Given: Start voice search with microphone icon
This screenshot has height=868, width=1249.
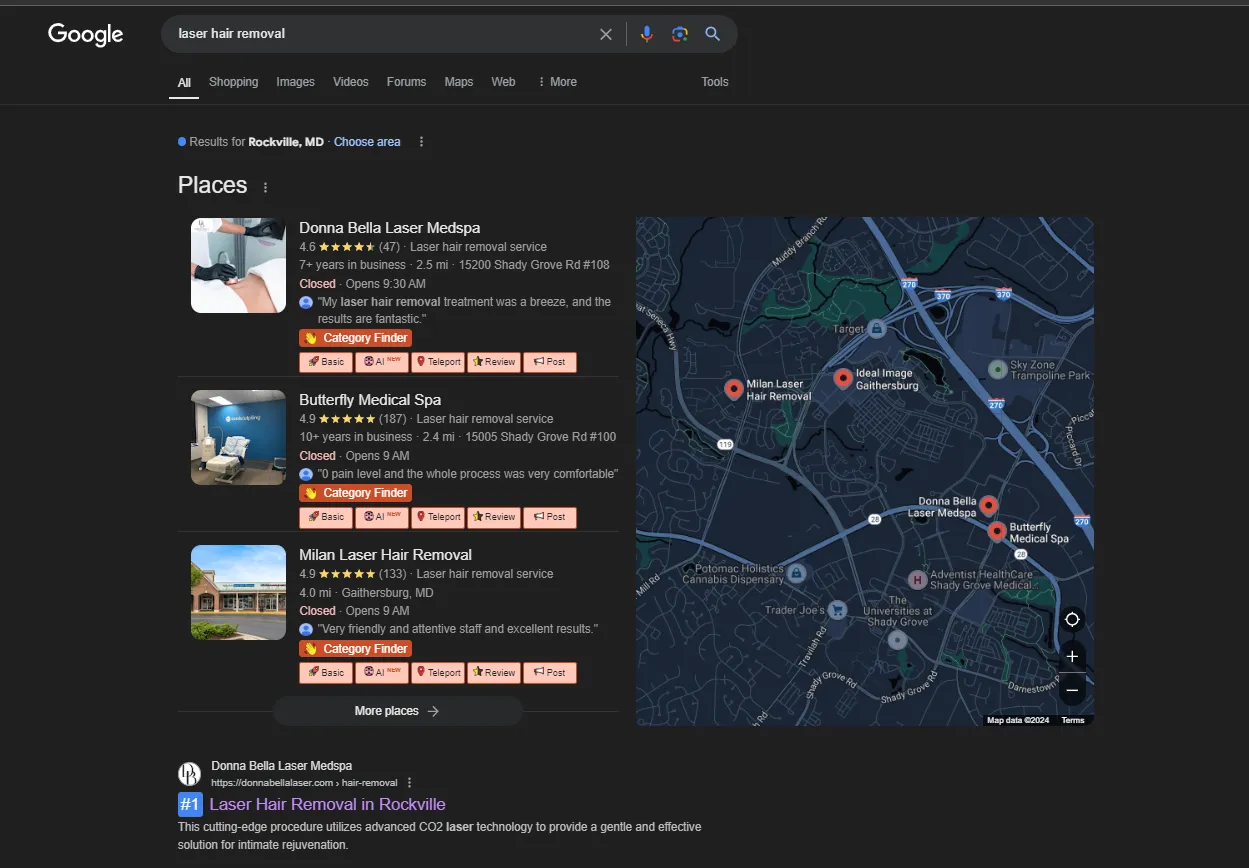Looking at the screenshot, I should point(647,34).
